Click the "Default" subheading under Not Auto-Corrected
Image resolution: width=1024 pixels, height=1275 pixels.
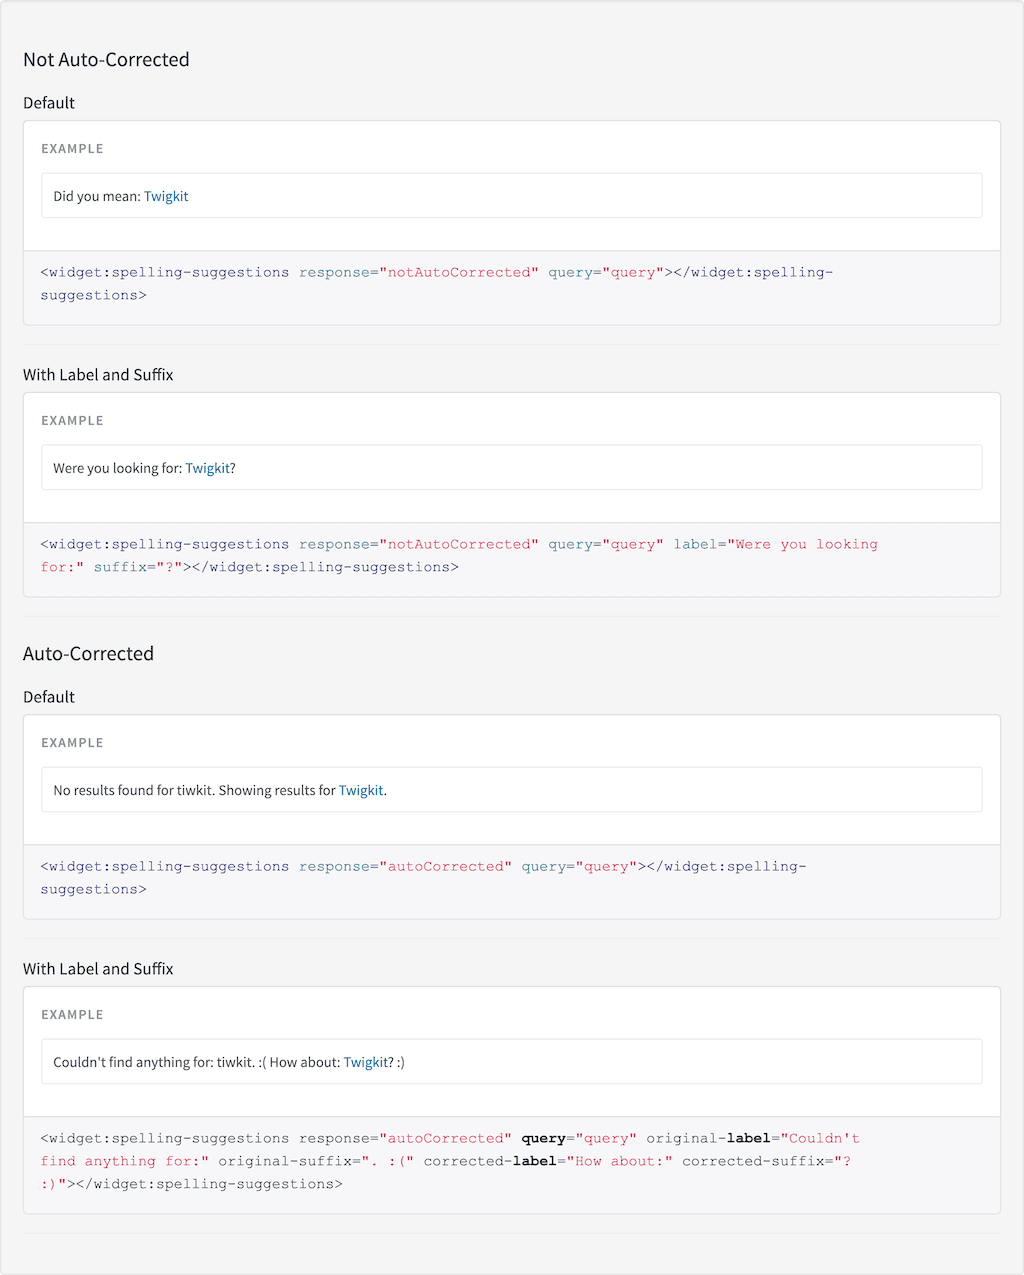coord(49,103)
